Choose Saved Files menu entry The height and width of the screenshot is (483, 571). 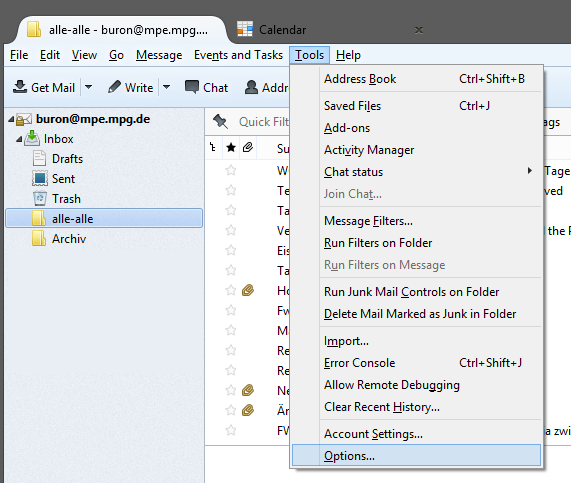[417, 106]
